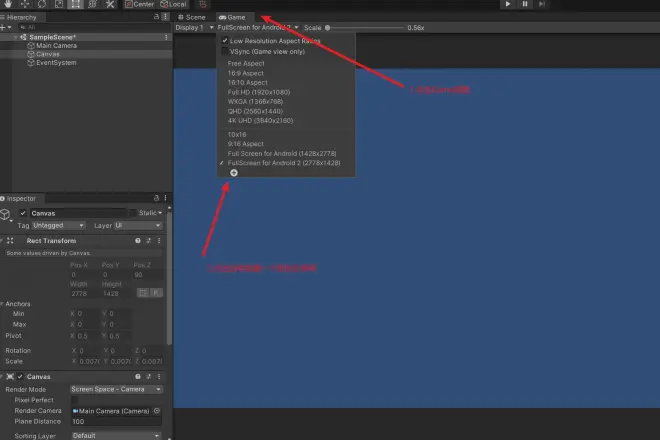Click the Plane Distance input field
Viewport: 660px width, 440px height.
117,421
